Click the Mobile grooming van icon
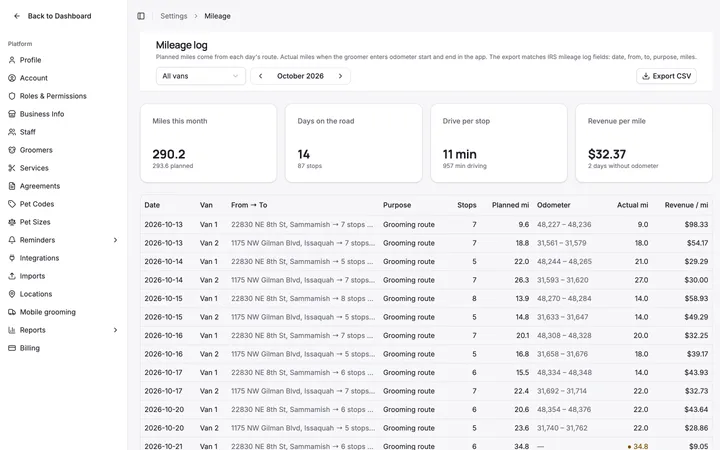Image resolution: width=720 pixels, height=450 pixels. coord(12,312)
